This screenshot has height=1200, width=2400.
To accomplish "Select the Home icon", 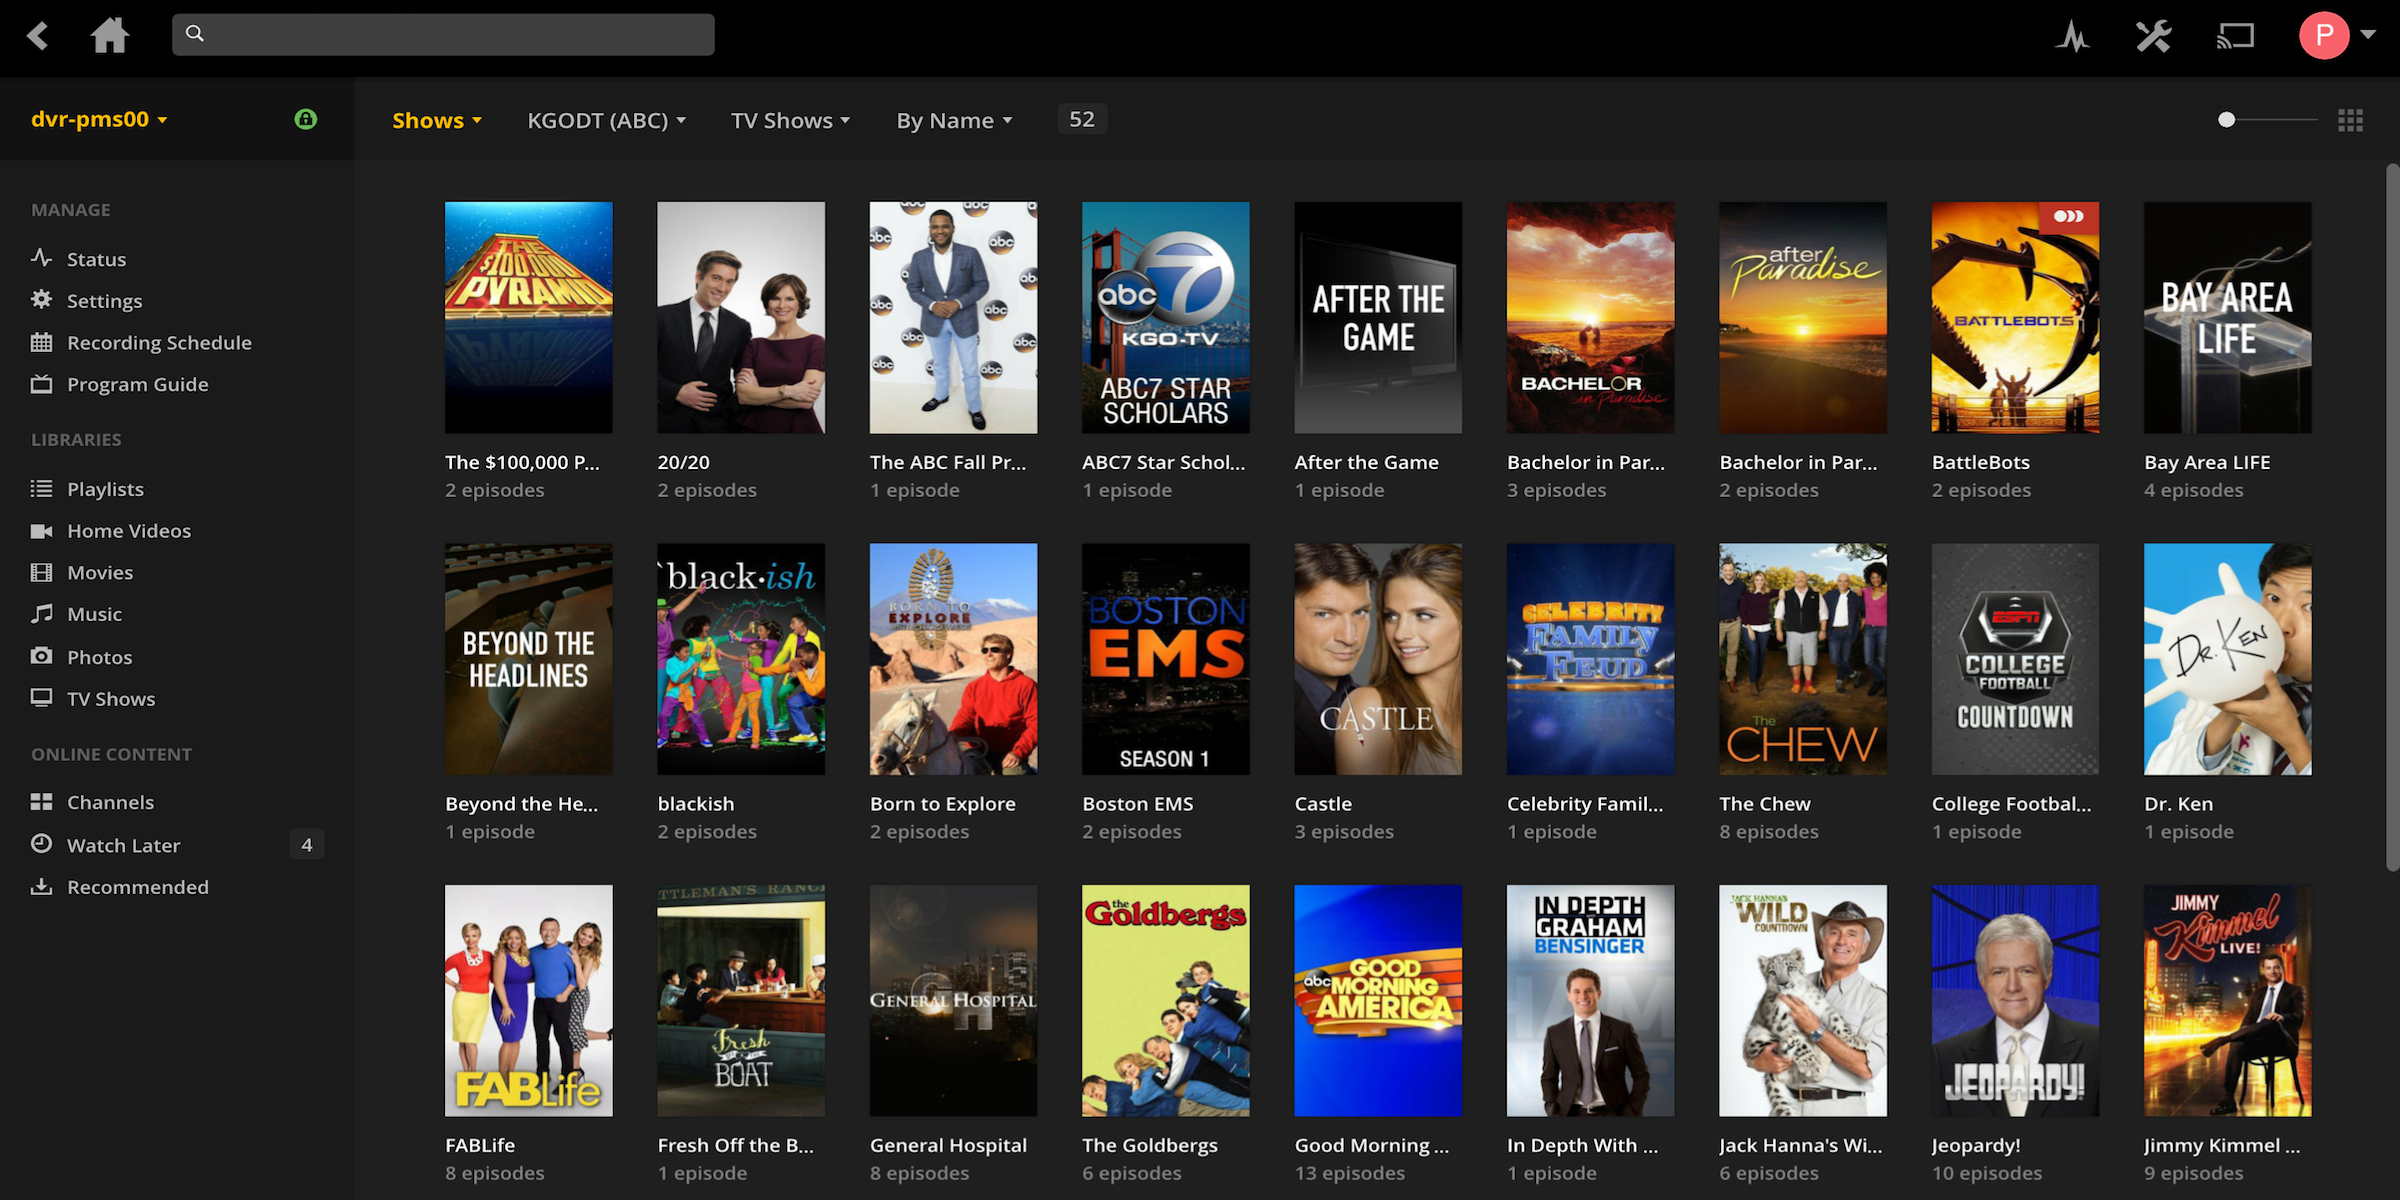I will (x=110, y=35).
